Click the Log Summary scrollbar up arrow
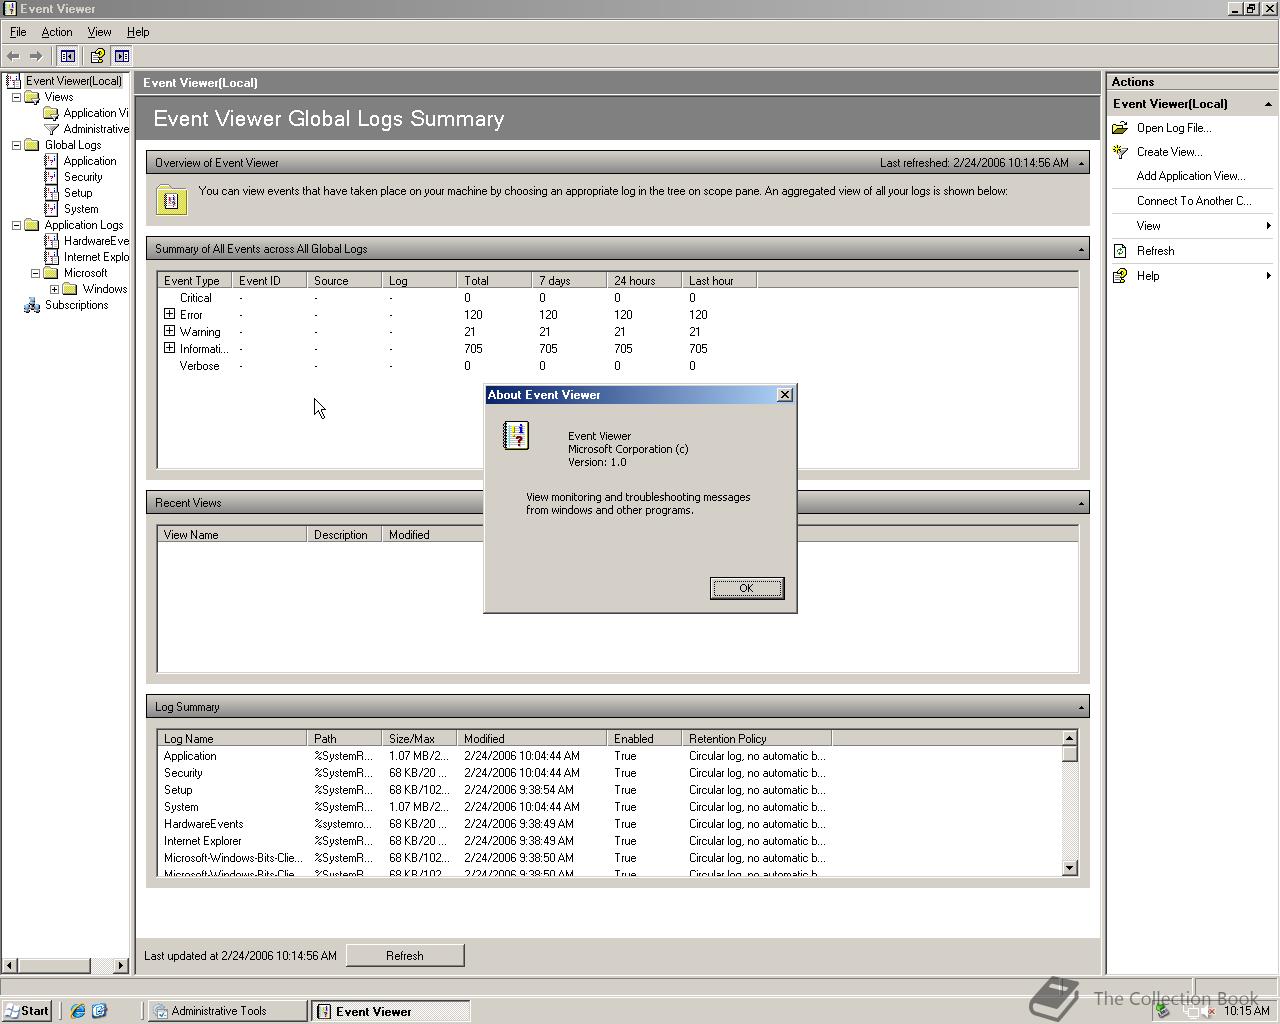The image size is (1280, 1024). point(1069,738)
